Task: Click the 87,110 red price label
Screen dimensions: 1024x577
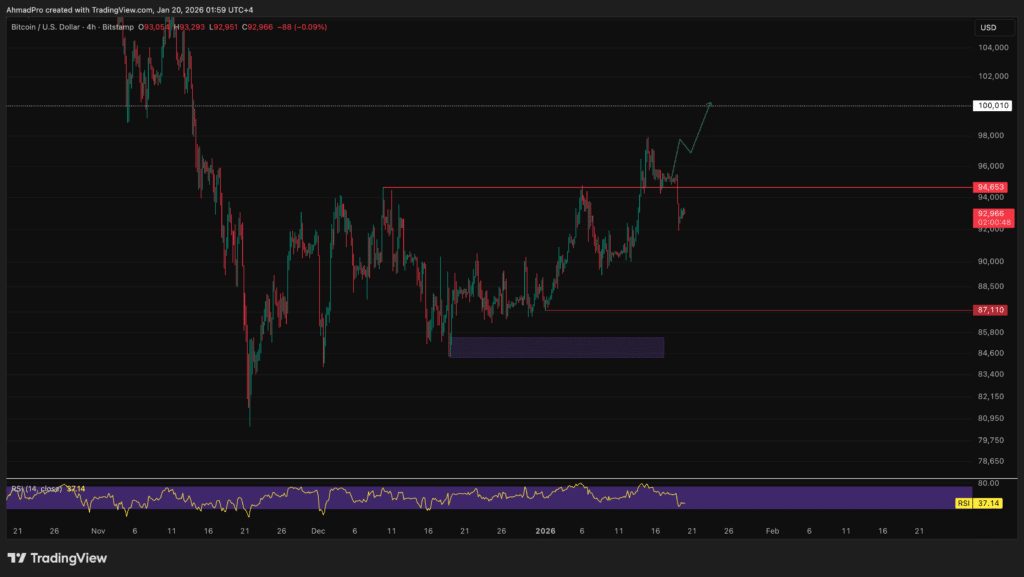Action: pos(990,310)
